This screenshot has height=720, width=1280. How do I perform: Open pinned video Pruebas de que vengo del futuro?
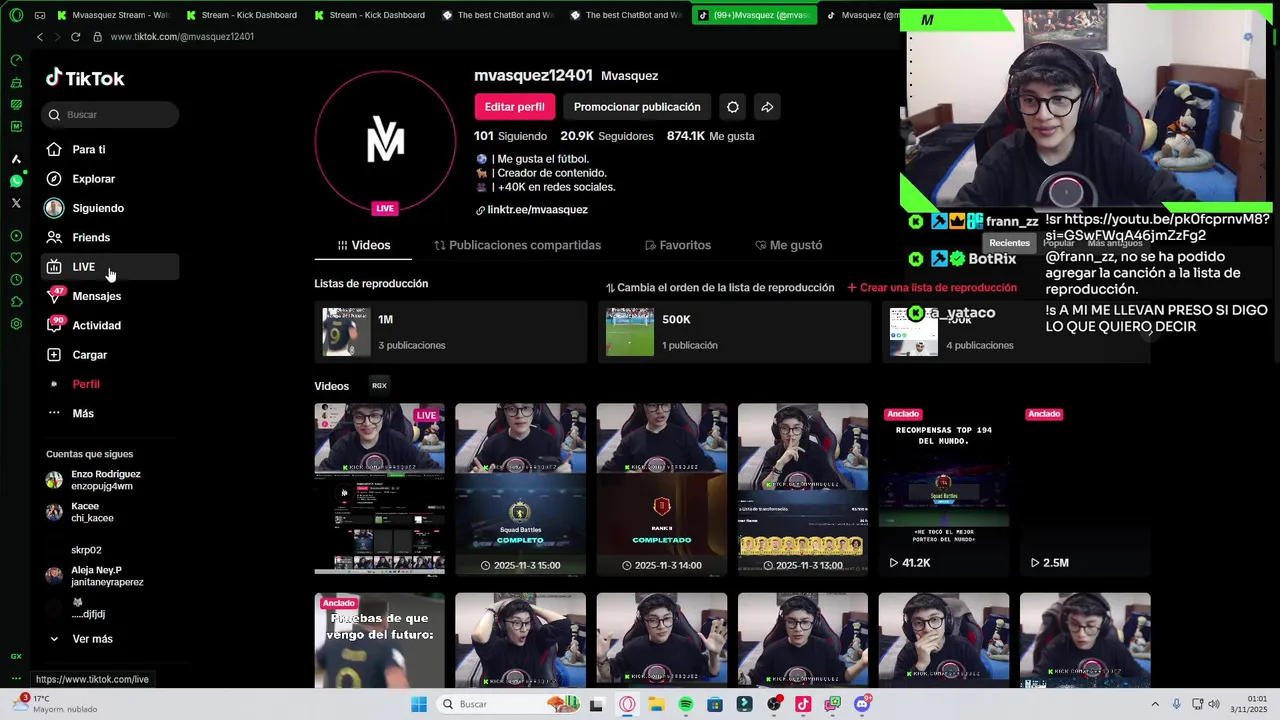(380, 640)
